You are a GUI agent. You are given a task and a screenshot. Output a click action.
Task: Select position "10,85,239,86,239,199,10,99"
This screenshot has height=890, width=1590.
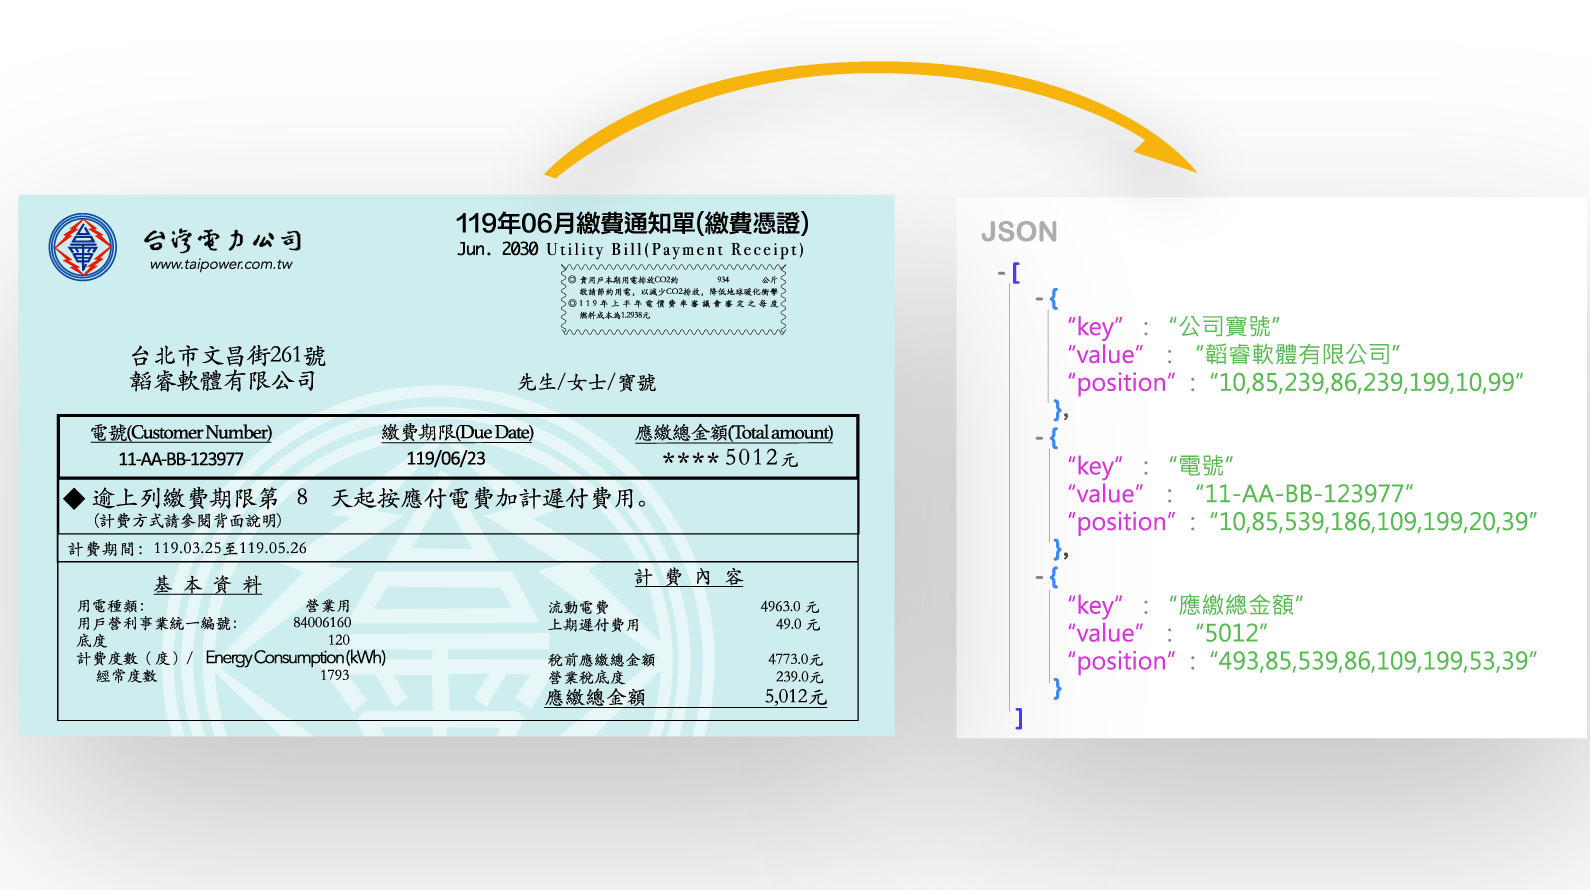(1366, 382)
